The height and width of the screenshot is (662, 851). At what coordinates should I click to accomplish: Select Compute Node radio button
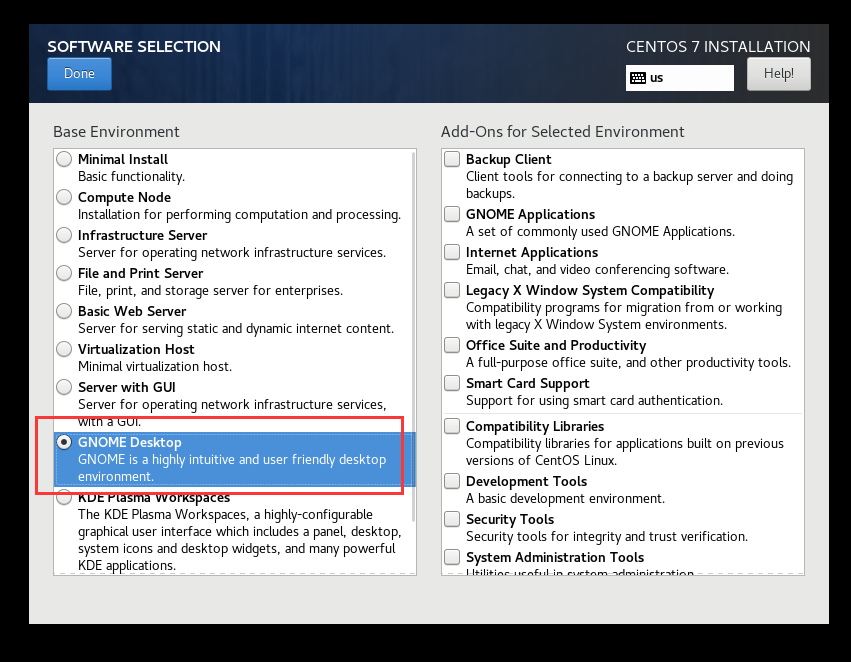[64, 197]
